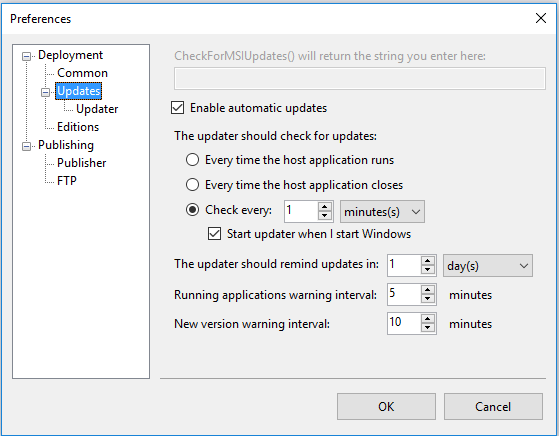Image resolution: width=559 pixels, height=436 pixels.
Task: Select Every time the host application runs
Action: [193, 160]
